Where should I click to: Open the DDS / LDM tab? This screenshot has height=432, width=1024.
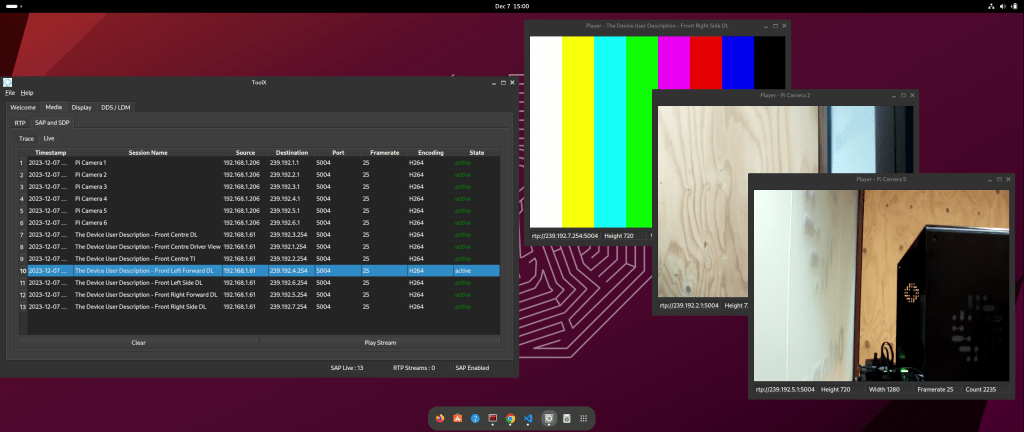click(116, 108)
